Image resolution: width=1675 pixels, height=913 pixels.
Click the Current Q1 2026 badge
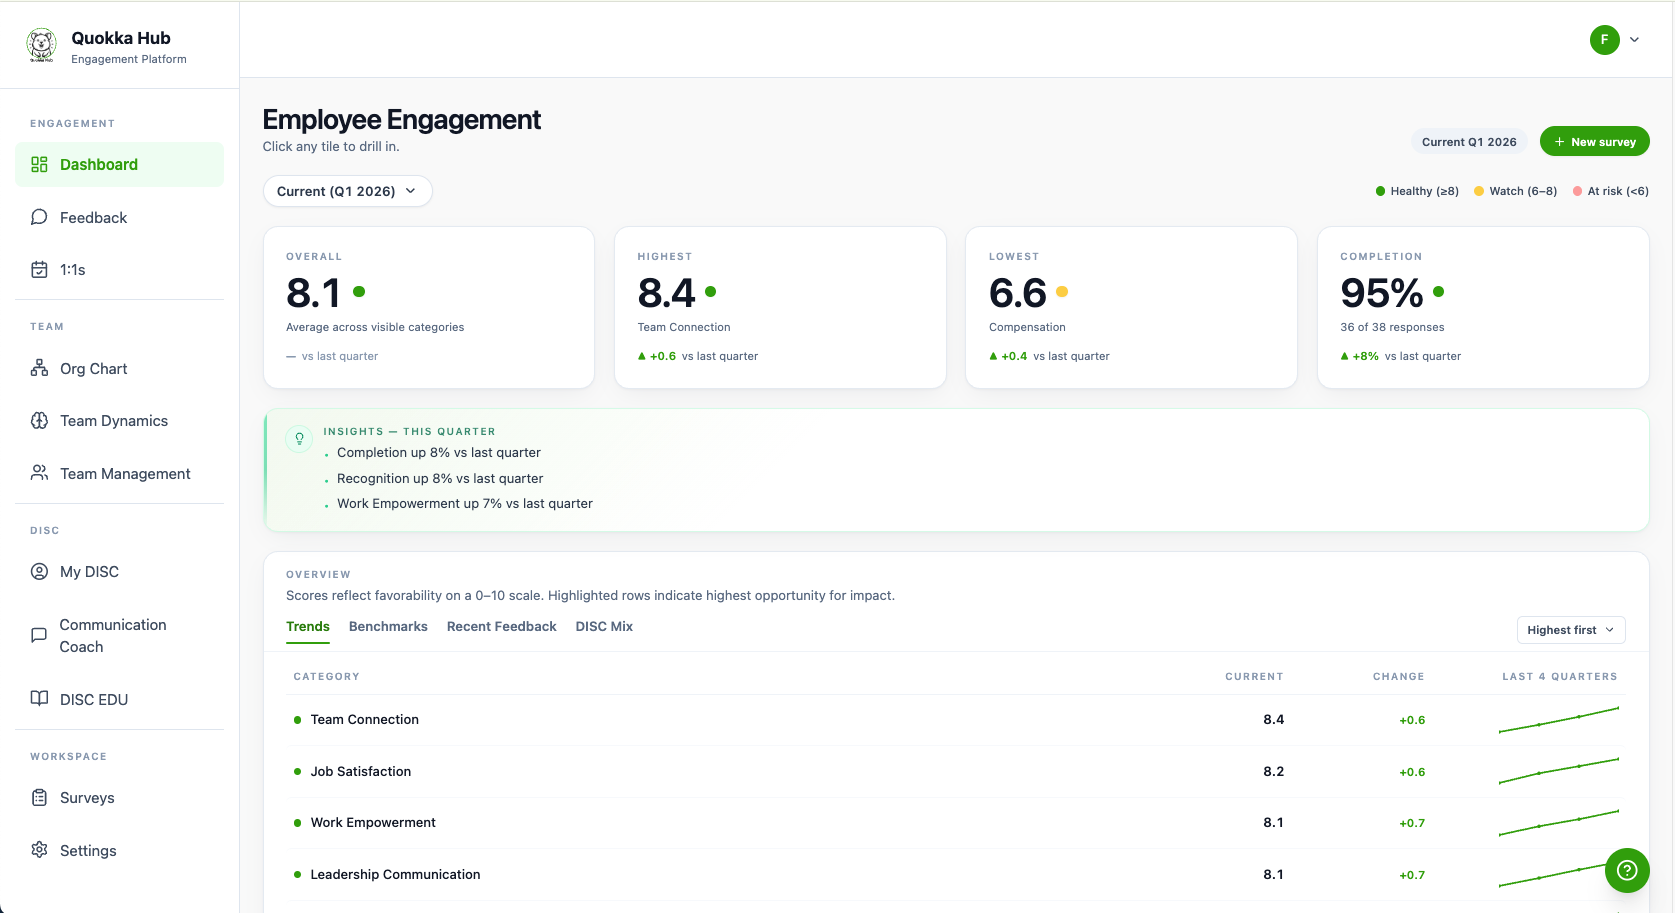click(1469, 142)
